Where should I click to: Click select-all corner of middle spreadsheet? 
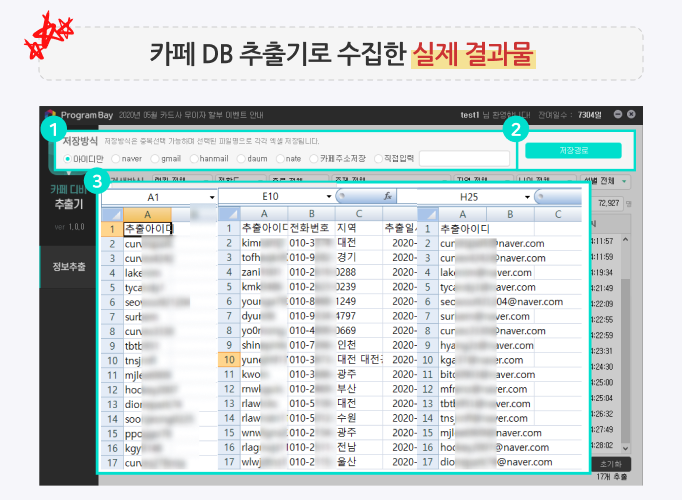pyautogui.click(x=228, y=214)
